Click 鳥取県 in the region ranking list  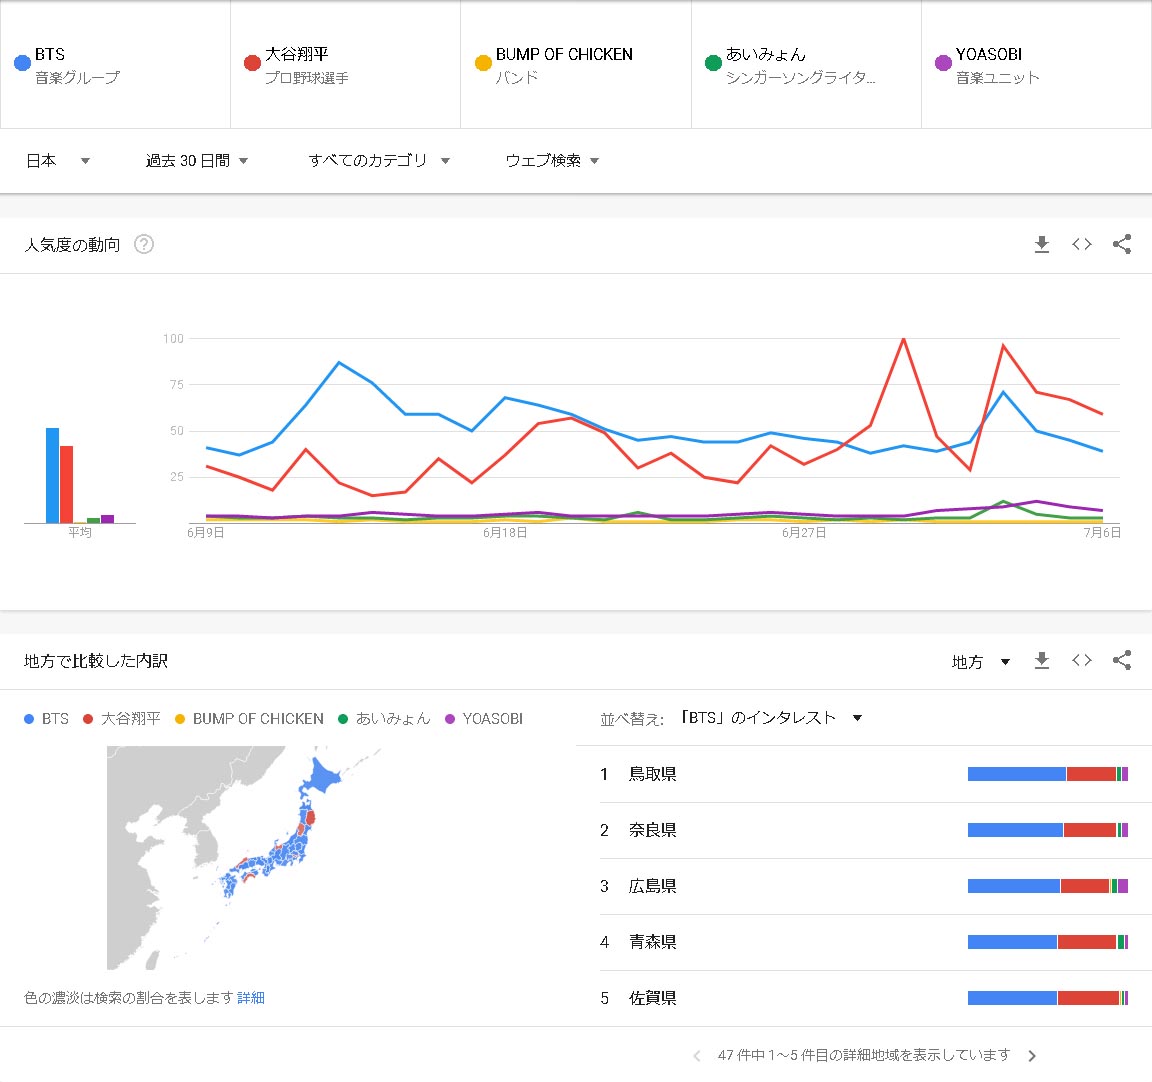pyautogui.click(x=653, y=774)
